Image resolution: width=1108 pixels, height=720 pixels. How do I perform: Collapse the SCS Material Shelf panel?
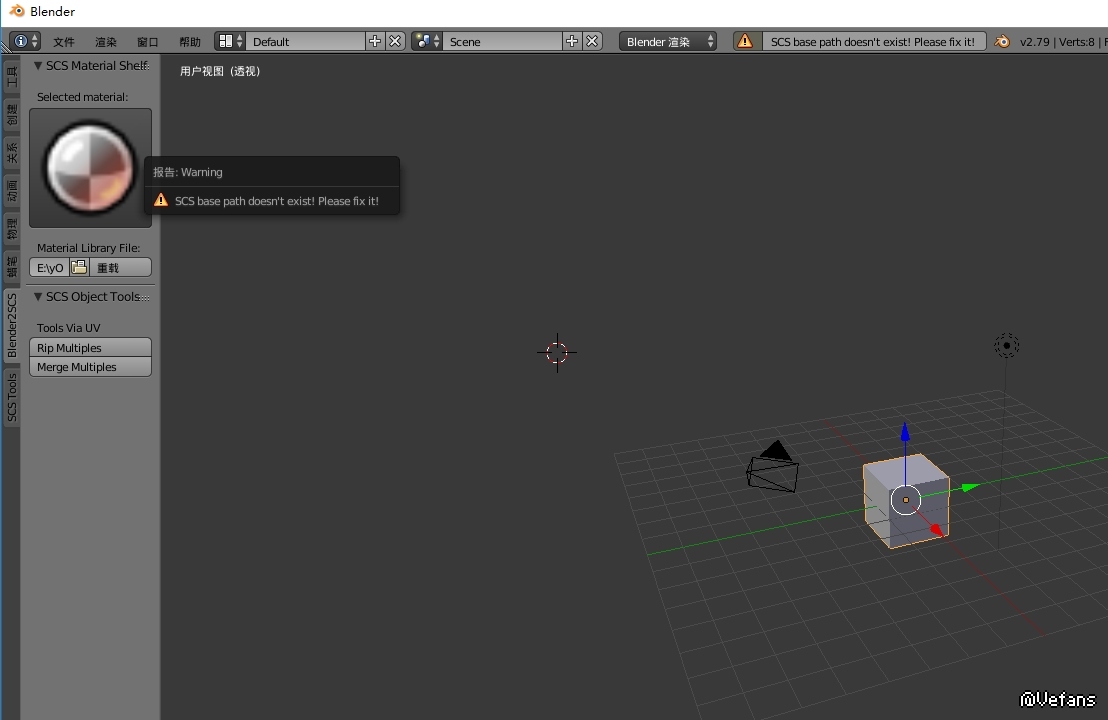38,66
